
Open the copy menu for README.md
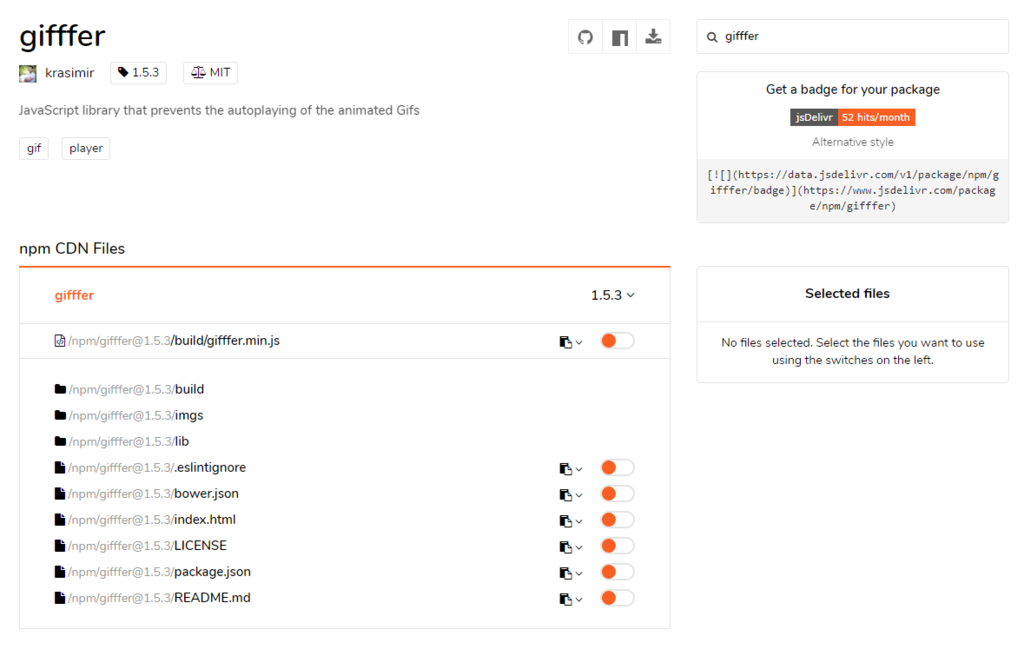[x=570, y=599]
